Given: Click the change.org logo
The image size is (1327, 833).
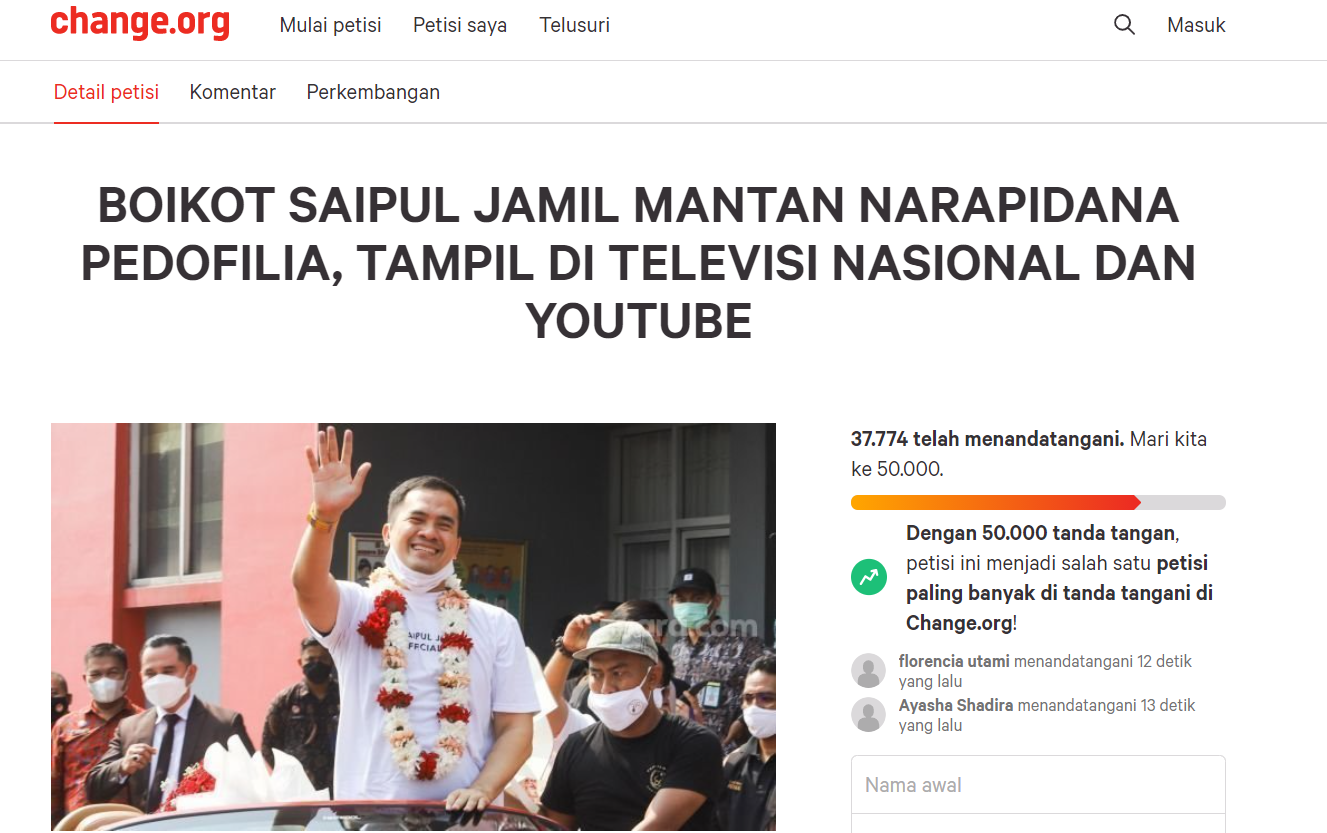Looking at the screenshot, I should [x=140, y=22].
